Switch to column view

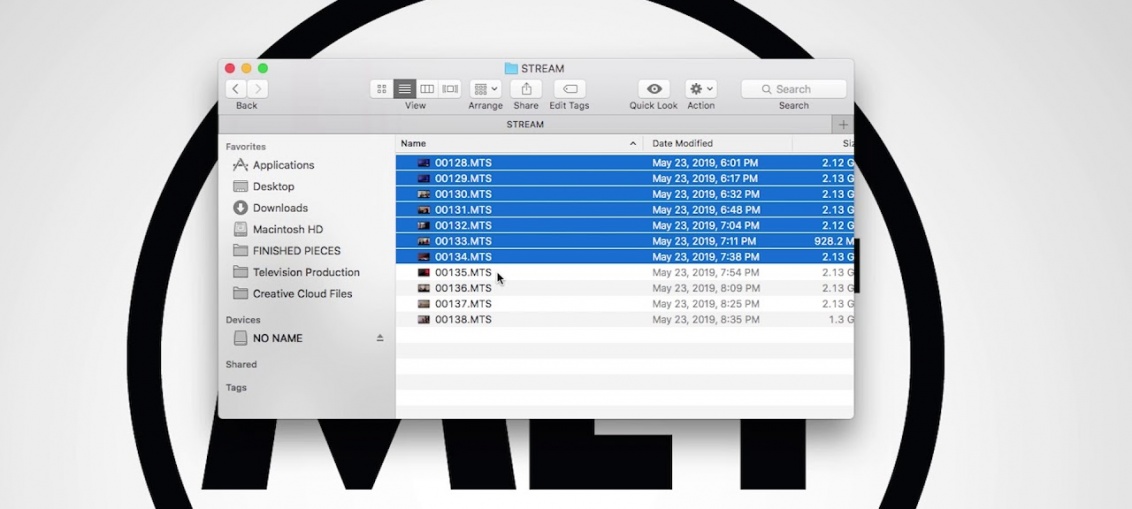pos(427,89)
